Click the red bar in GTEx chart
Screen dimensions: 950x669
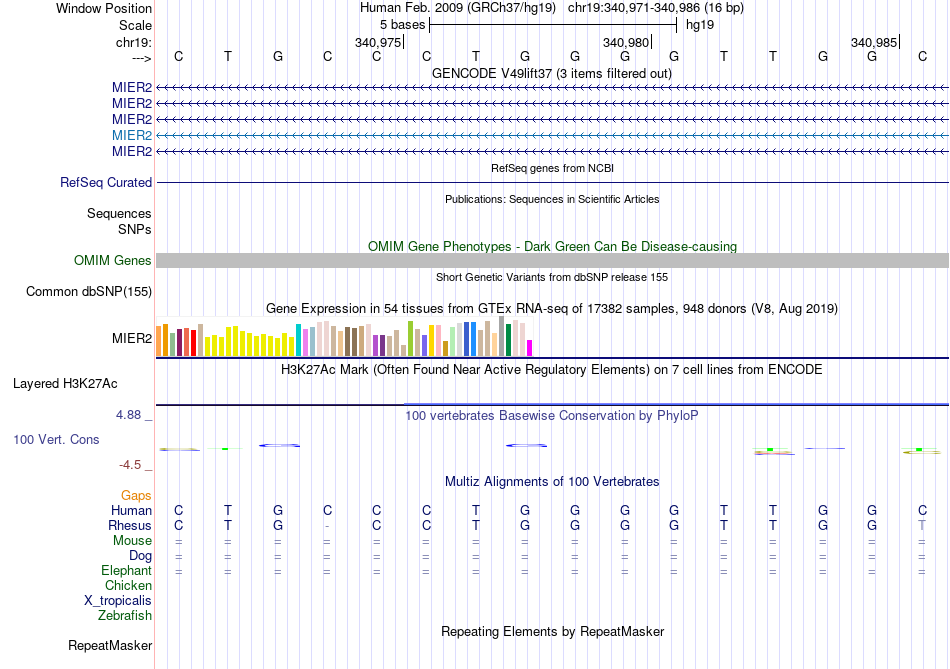tap(194, 342)
